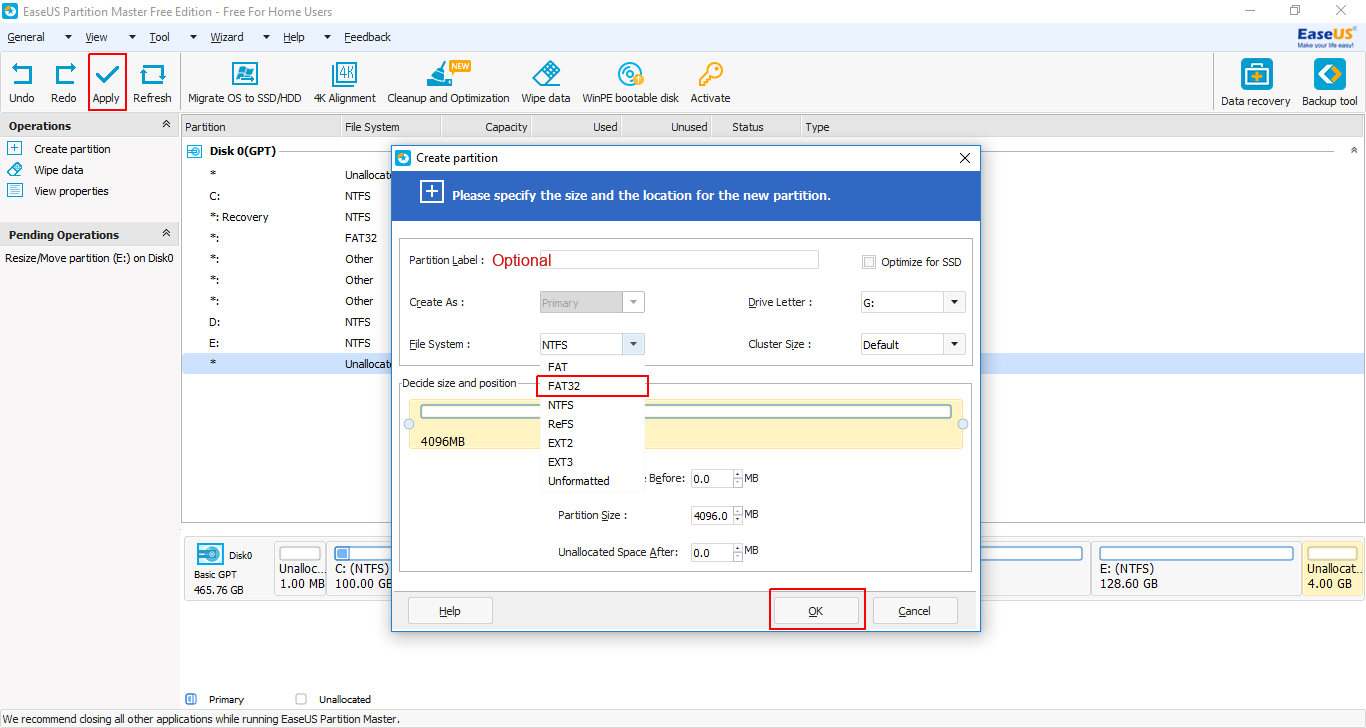Viewport: 1366px width, 728px height.
Task: Select the D: partition row
Action: click(286, 322)
